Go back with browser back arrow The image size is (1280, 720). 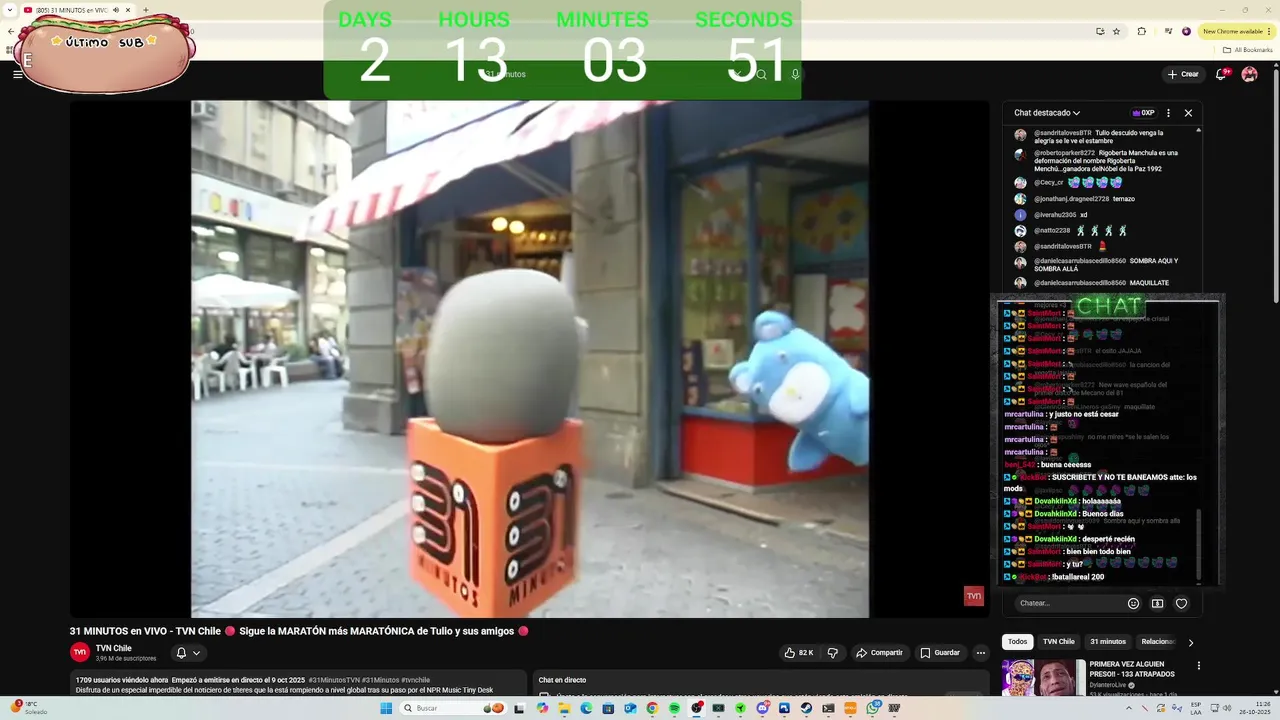tap(10, 31)
